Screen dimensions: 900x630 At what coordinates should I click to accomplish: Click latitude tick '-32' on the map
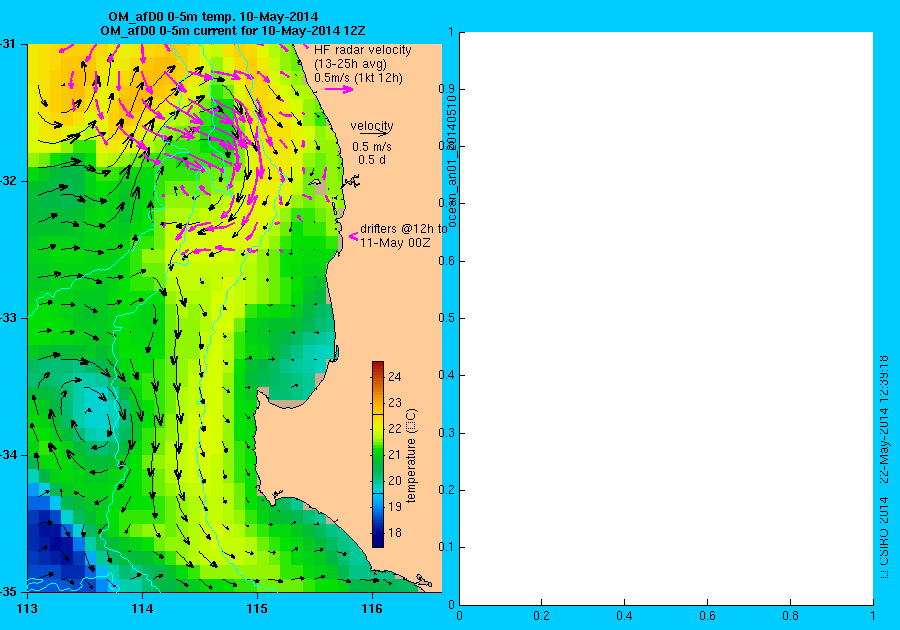click(8, 181)
